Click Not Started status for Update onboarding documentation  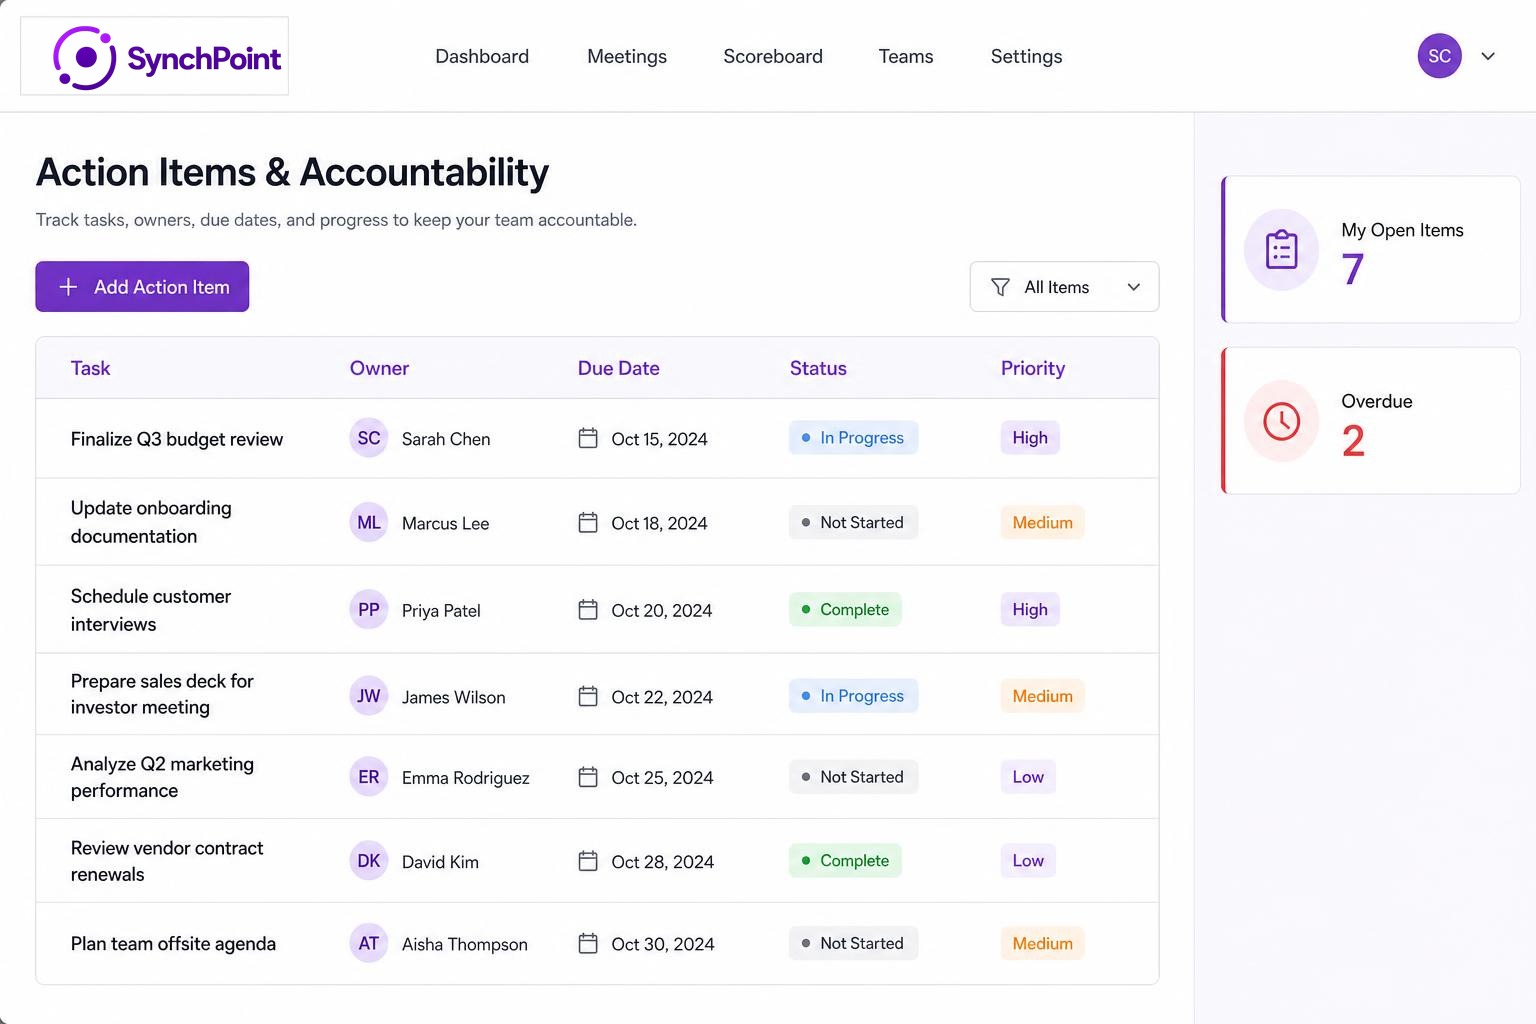[x=853, y=522]
